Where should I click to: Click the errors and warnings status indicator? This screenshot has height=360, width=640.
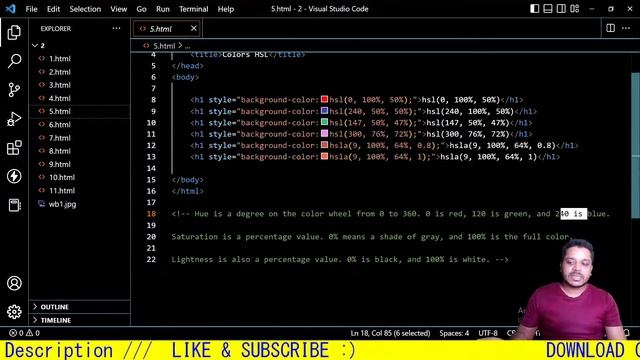[x=24, y=333]
